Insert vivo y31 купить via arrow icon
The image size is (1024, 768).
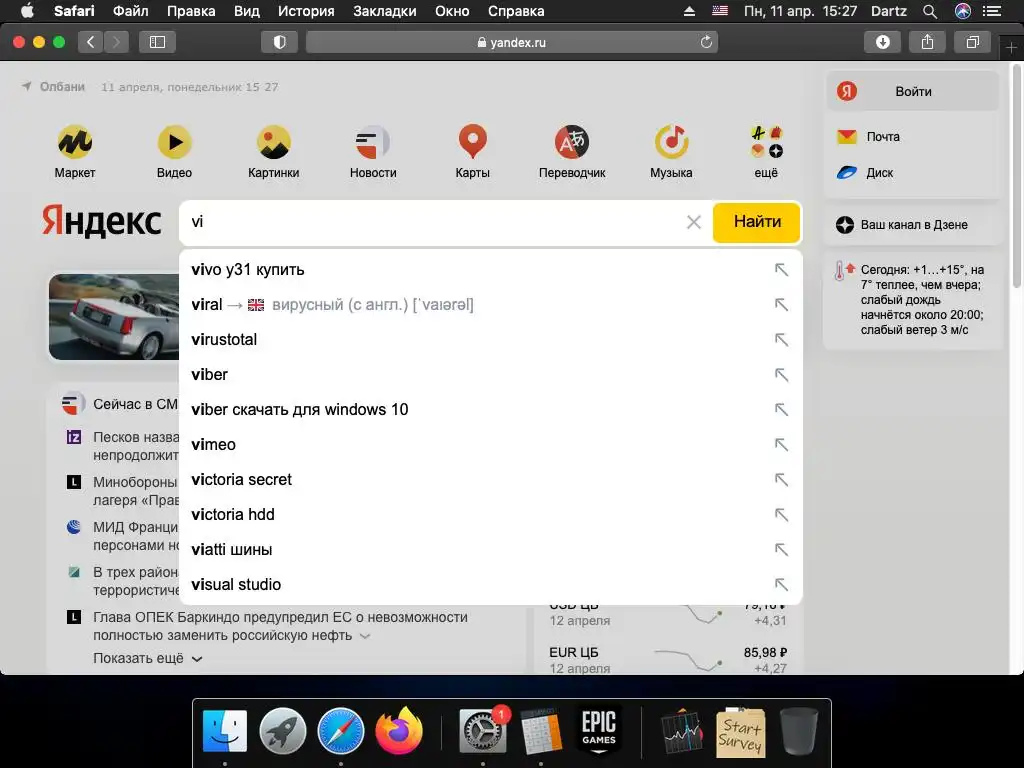click(x=781, y=270)
